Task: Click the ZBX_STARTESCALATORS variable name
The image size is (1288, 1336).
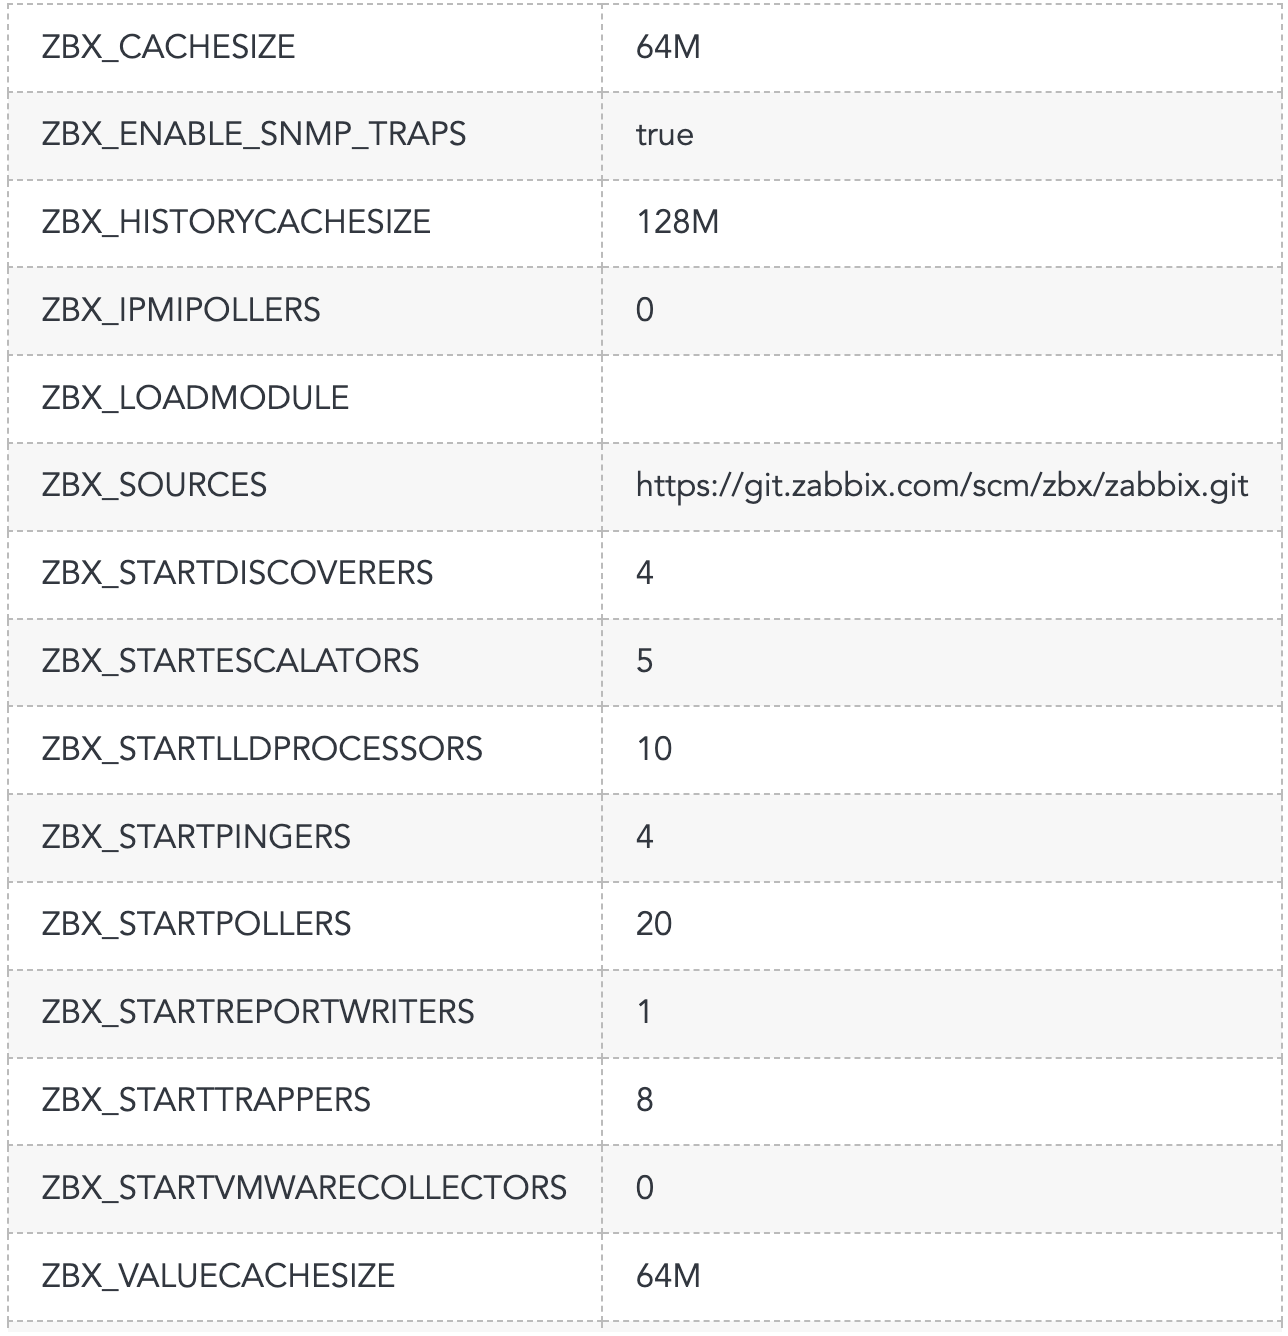Action: click(x=230, y=661)
